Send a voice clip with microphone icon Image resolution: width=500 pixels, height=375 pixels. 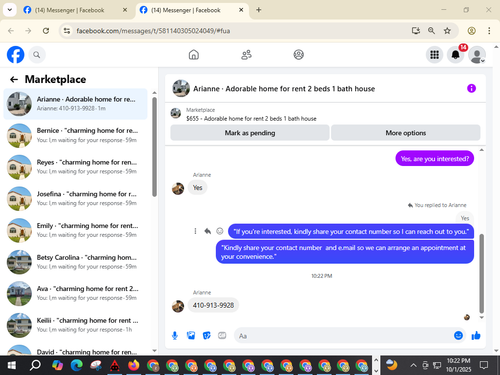point(175,336)
